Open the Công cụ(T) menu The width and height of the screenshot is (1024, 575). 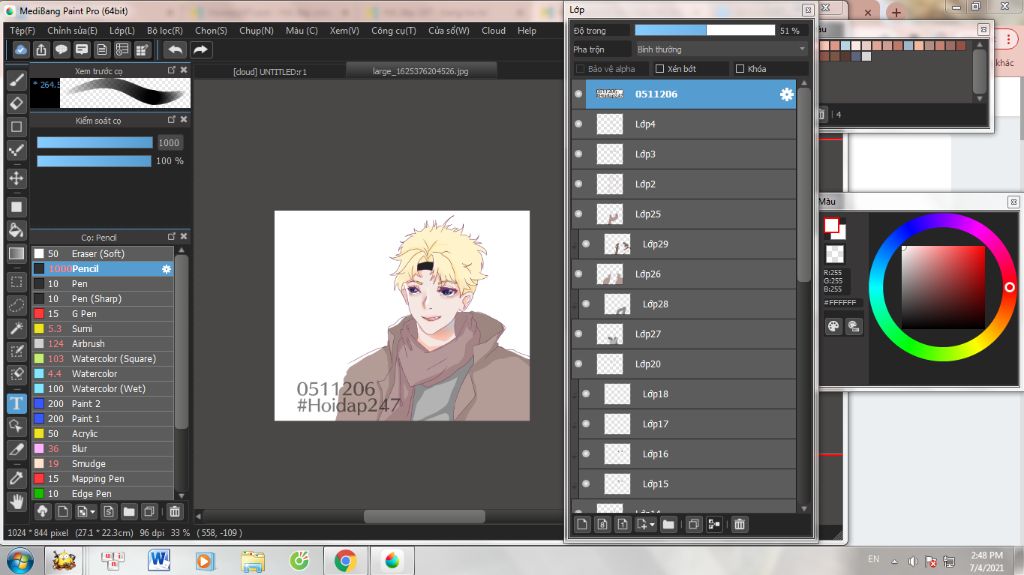pos(393,31)
